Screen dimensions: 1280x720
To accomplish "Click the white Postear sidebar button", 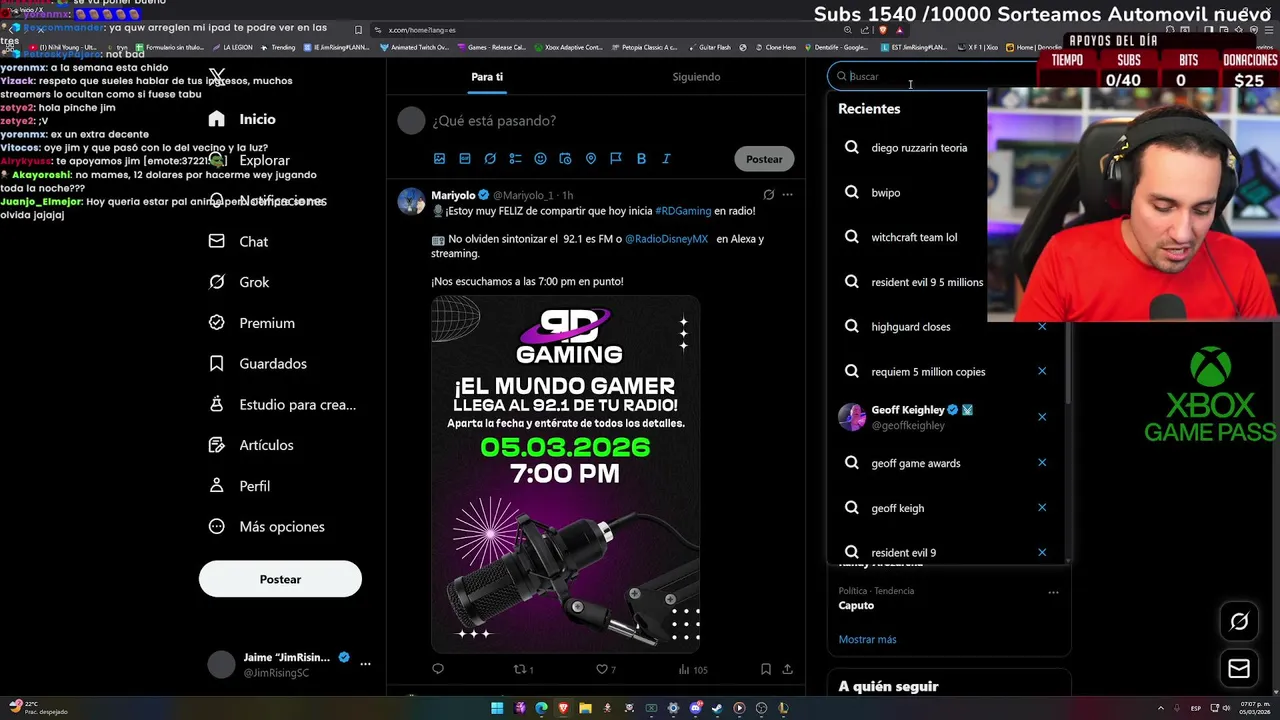I will pyautogui.click(x=280, y=579).
